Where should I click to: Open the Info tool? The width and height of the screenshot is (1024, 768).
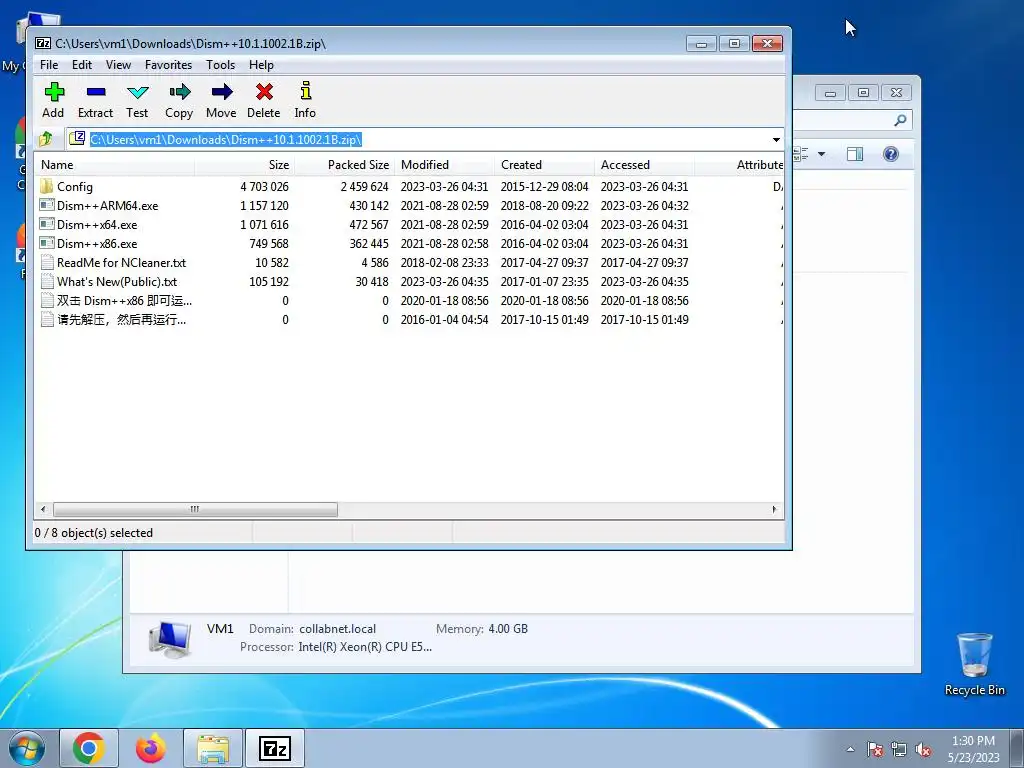pos(305,91)
